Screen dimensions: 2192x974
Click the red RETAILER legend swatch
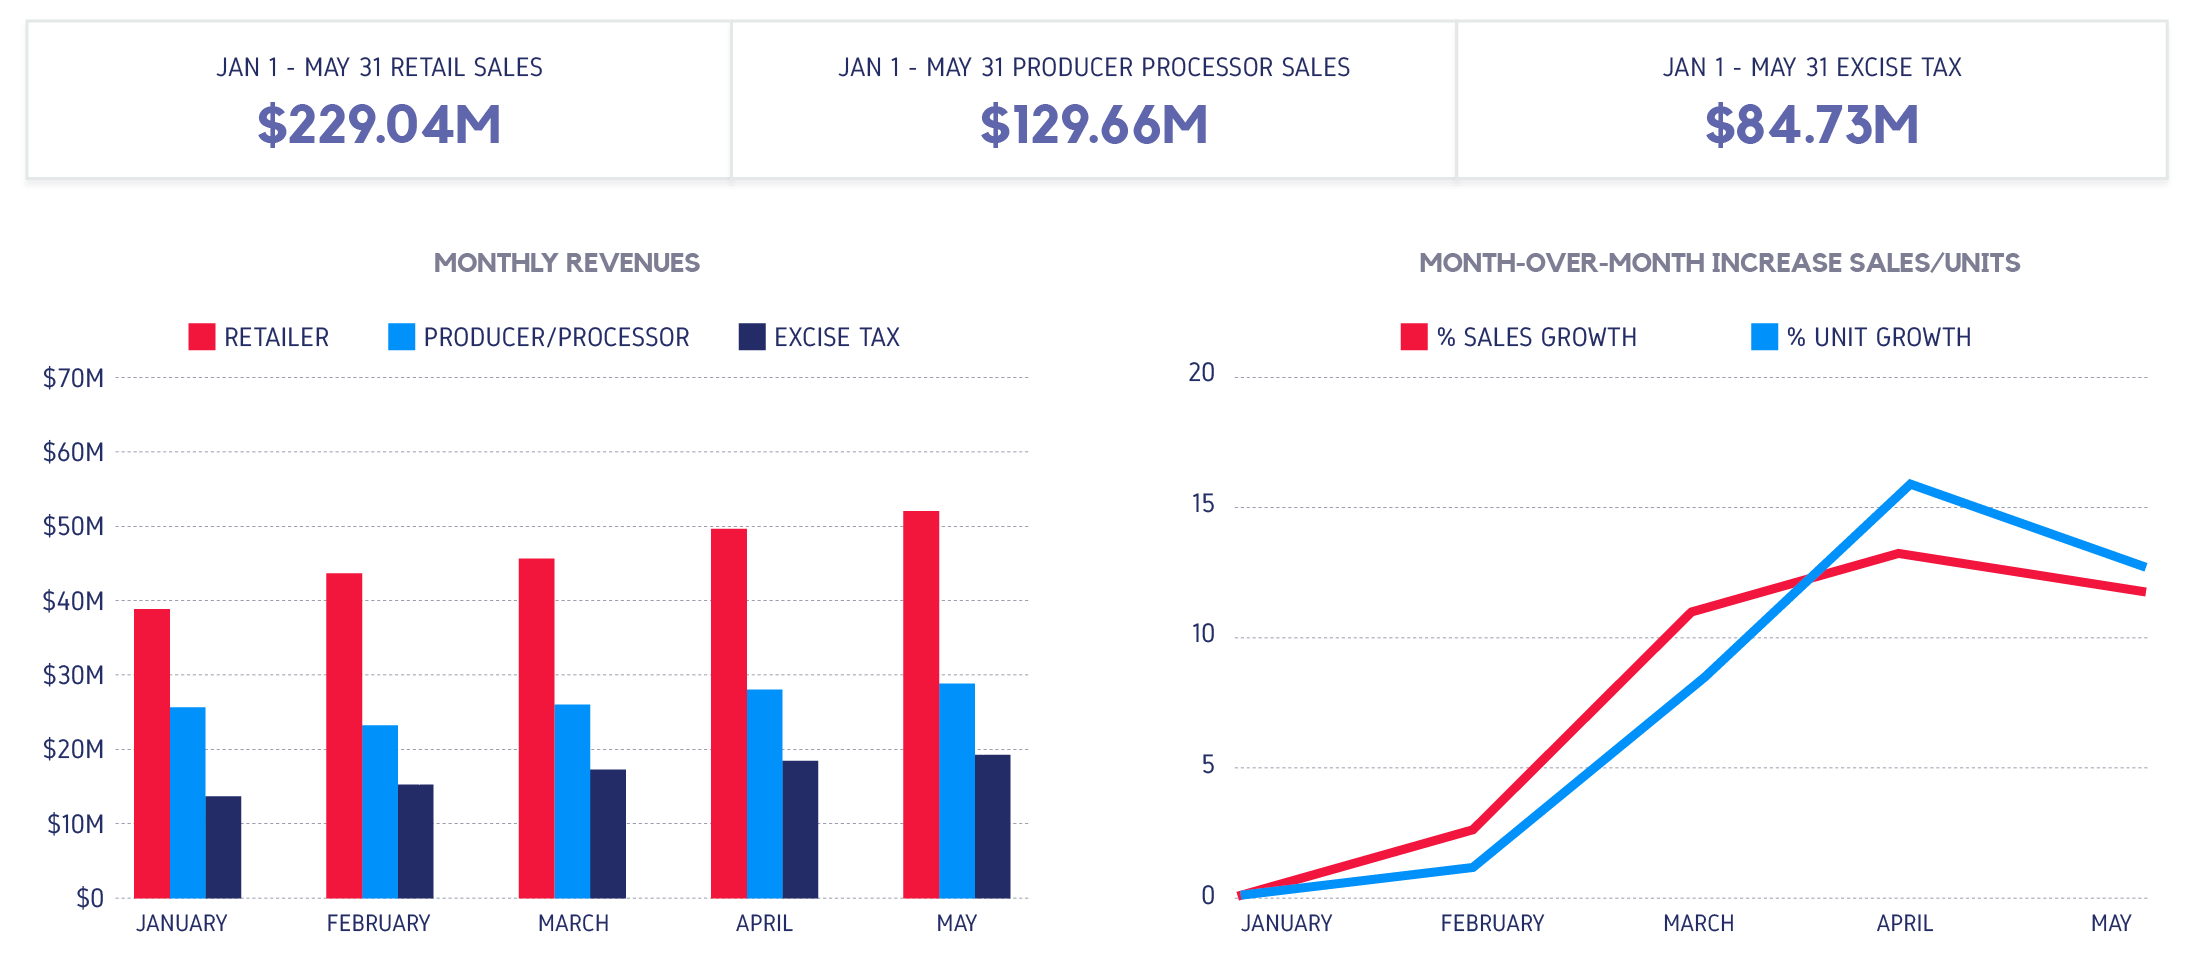pyautogui.click(x=201, y=337)
